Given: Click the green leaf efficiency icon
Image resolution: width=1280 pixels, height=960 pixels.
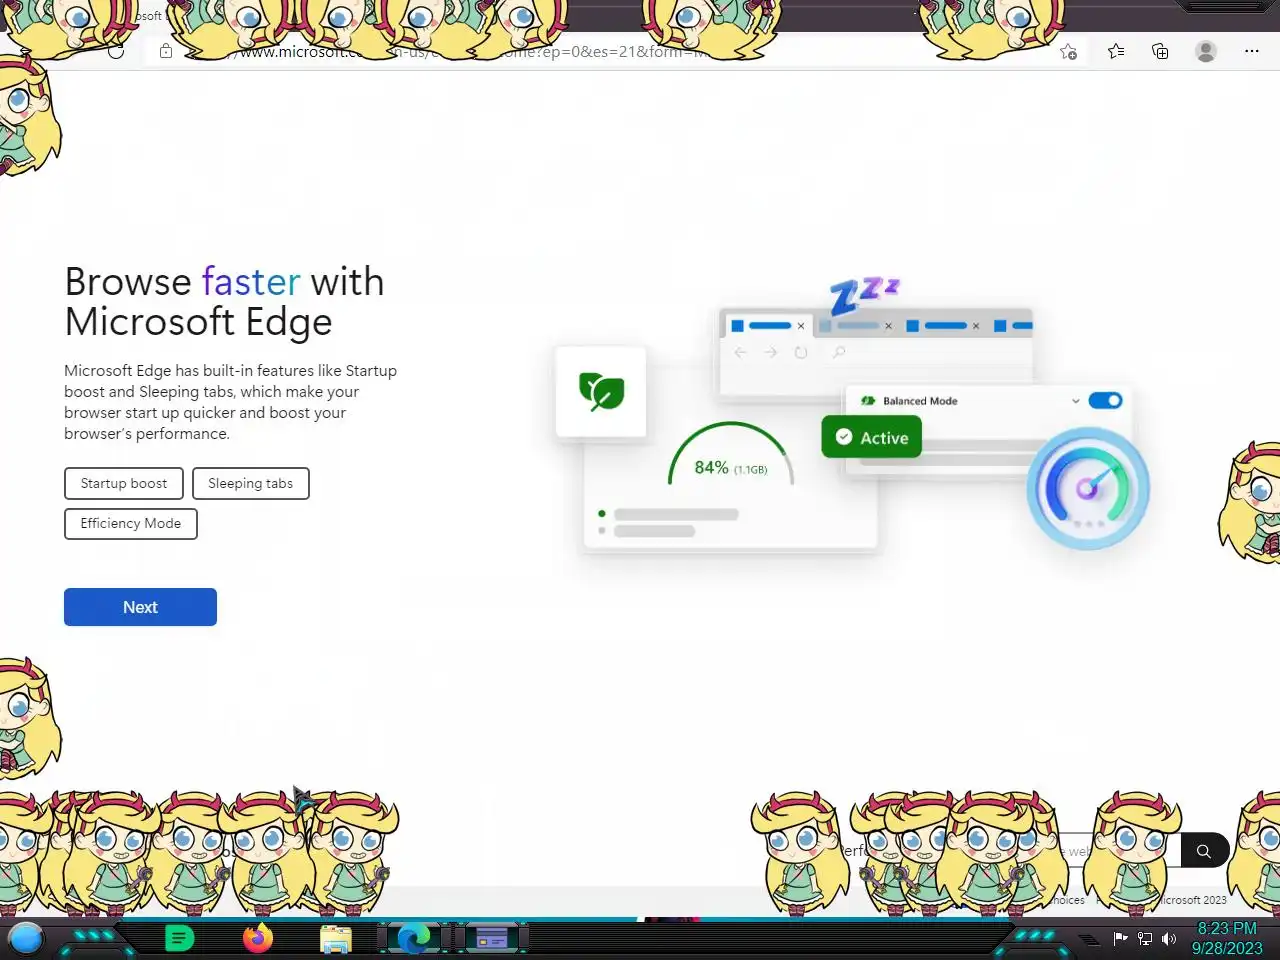Looking at the screenshot, I should pyautogui.click(x=601, y=391).
